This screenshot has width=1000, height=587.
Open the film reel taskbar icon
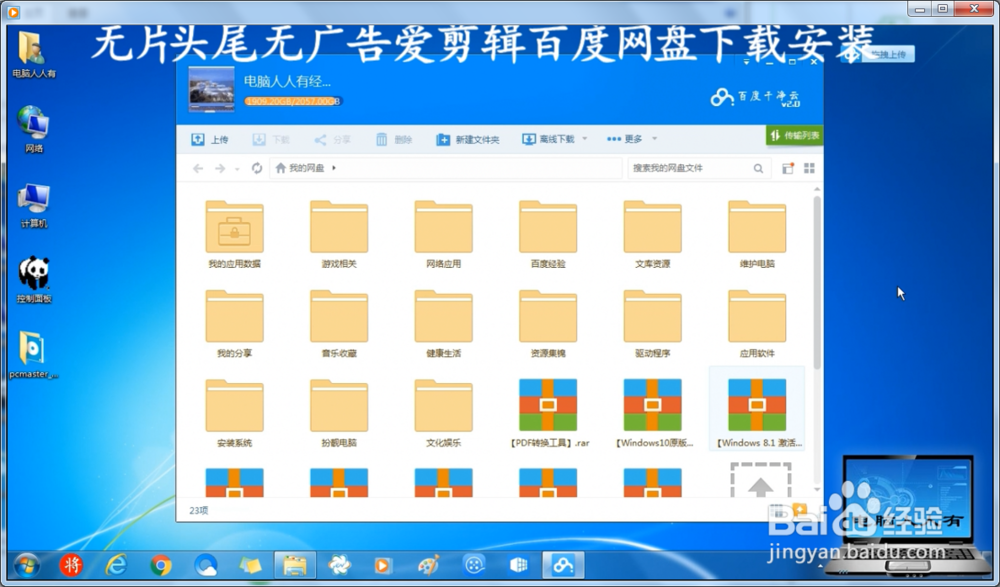click(474, 565)
